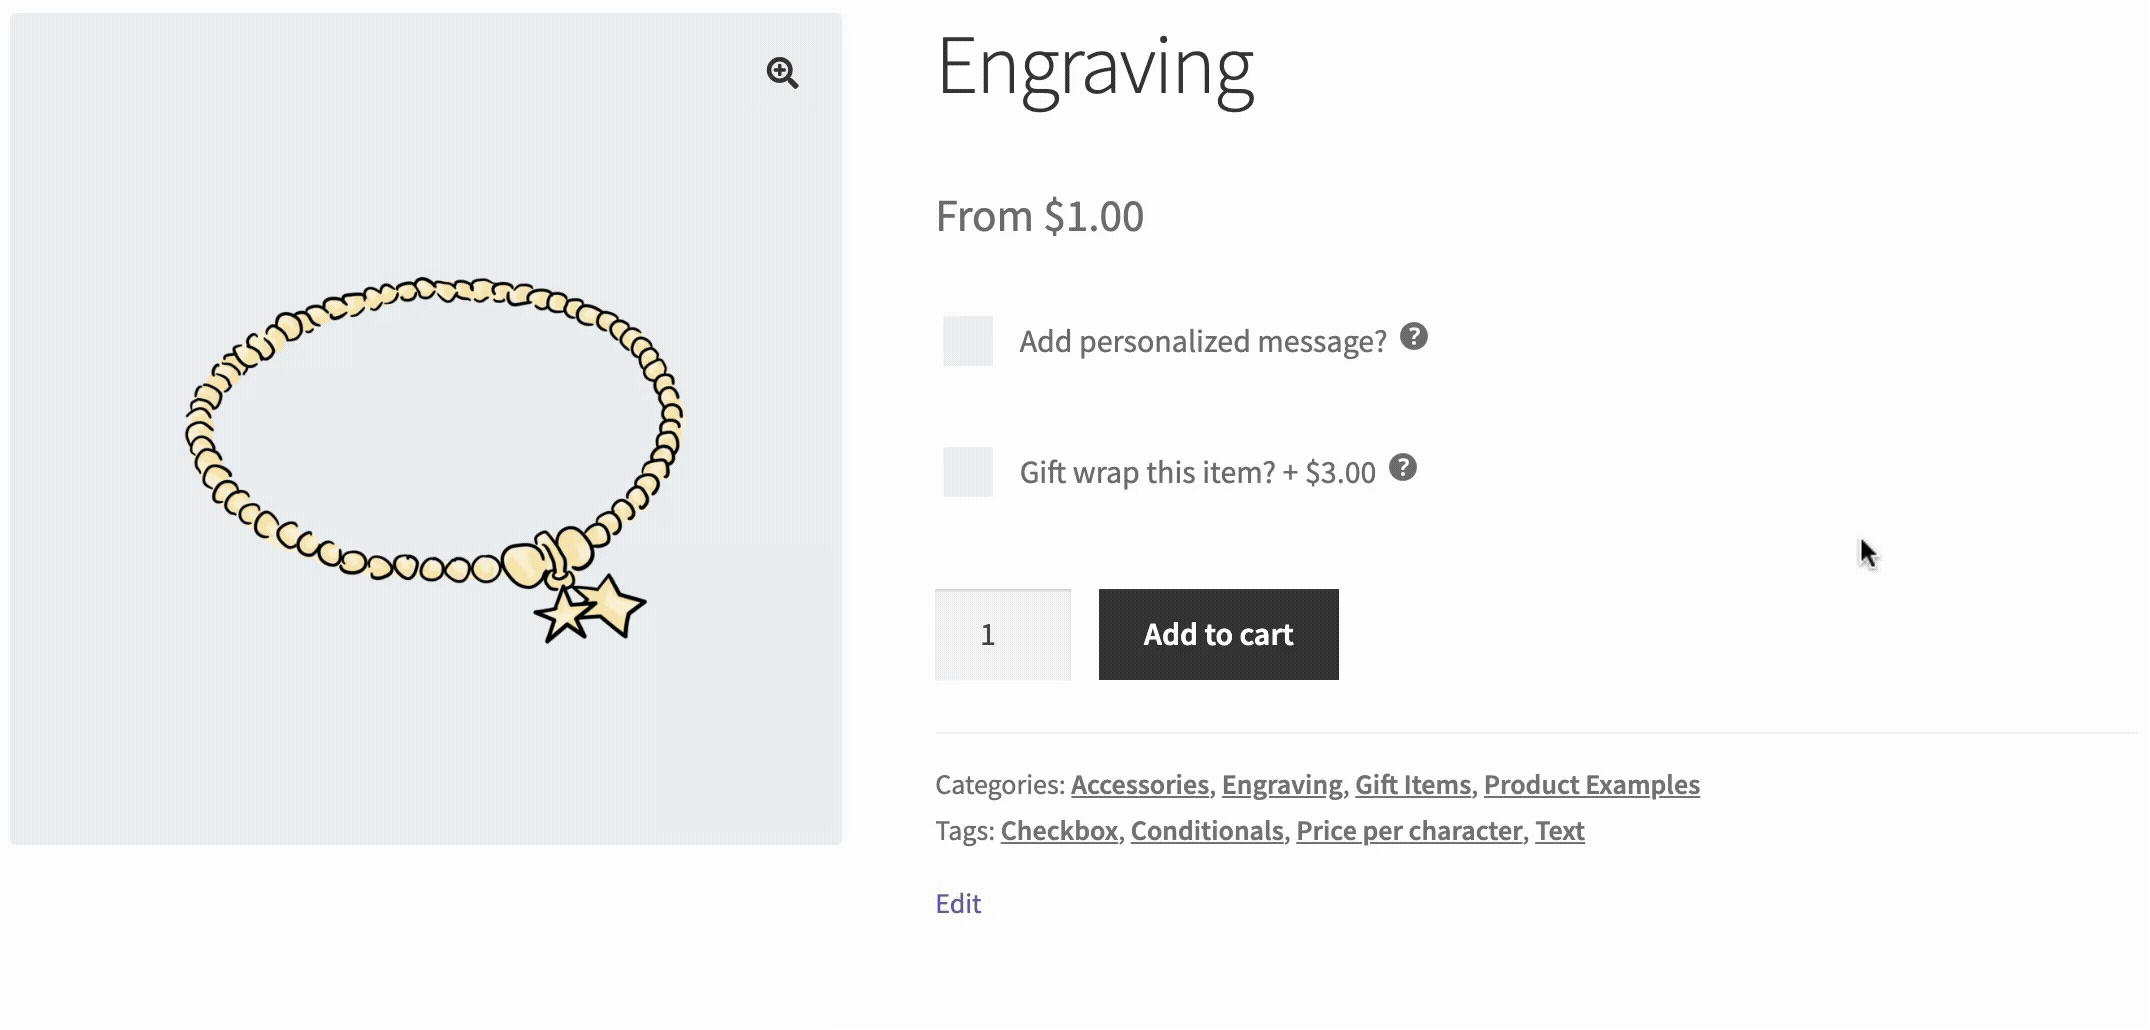The width and height of the screenshot is (2150, 1030).
Task: Click the quantity input field
Action: click(x=1002, y=635)
